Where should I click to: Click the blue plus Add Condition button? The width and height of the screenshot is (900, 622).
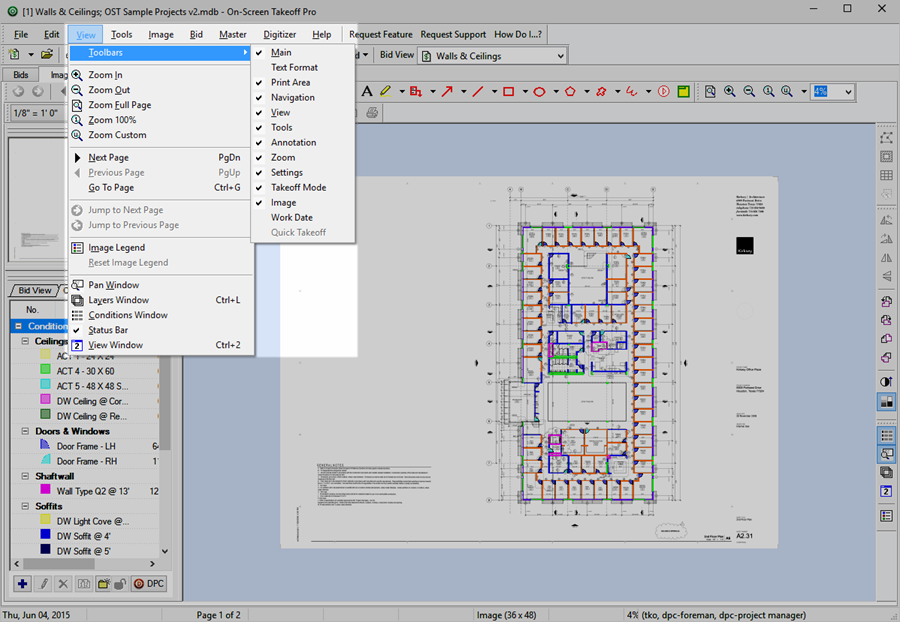click(x=22, y=584)
